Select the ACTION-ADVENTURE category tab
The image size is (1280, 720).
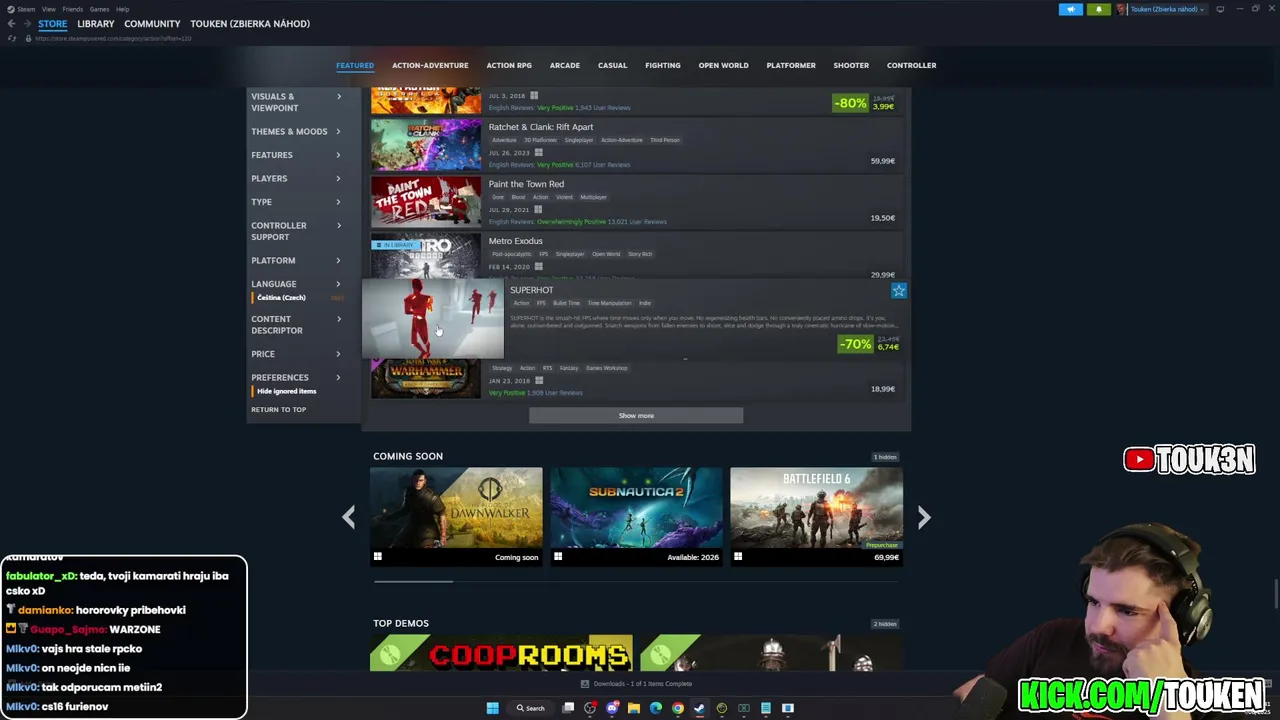point(430,65)
